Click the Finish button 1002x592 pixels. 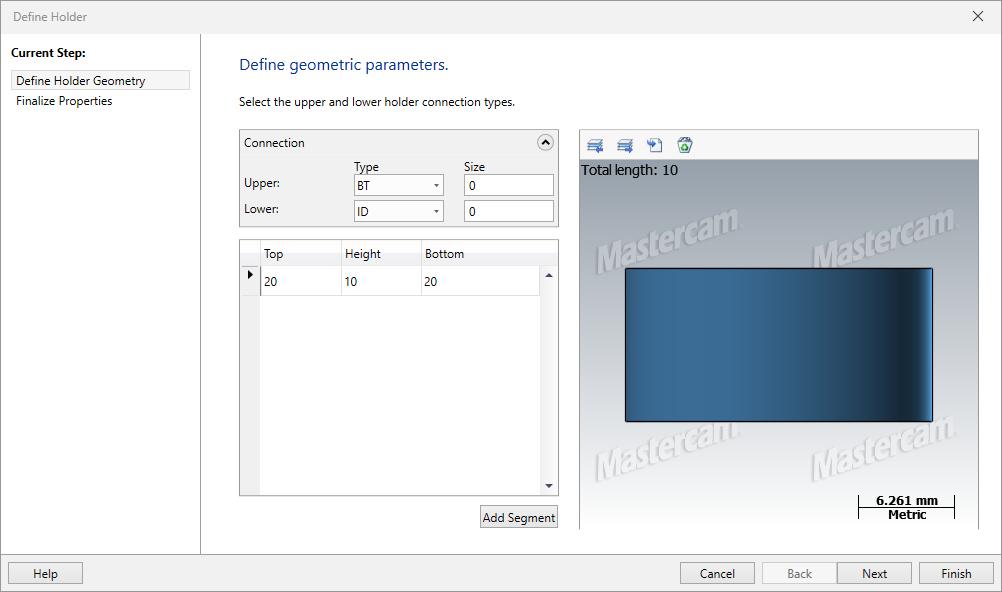[956, 573]
